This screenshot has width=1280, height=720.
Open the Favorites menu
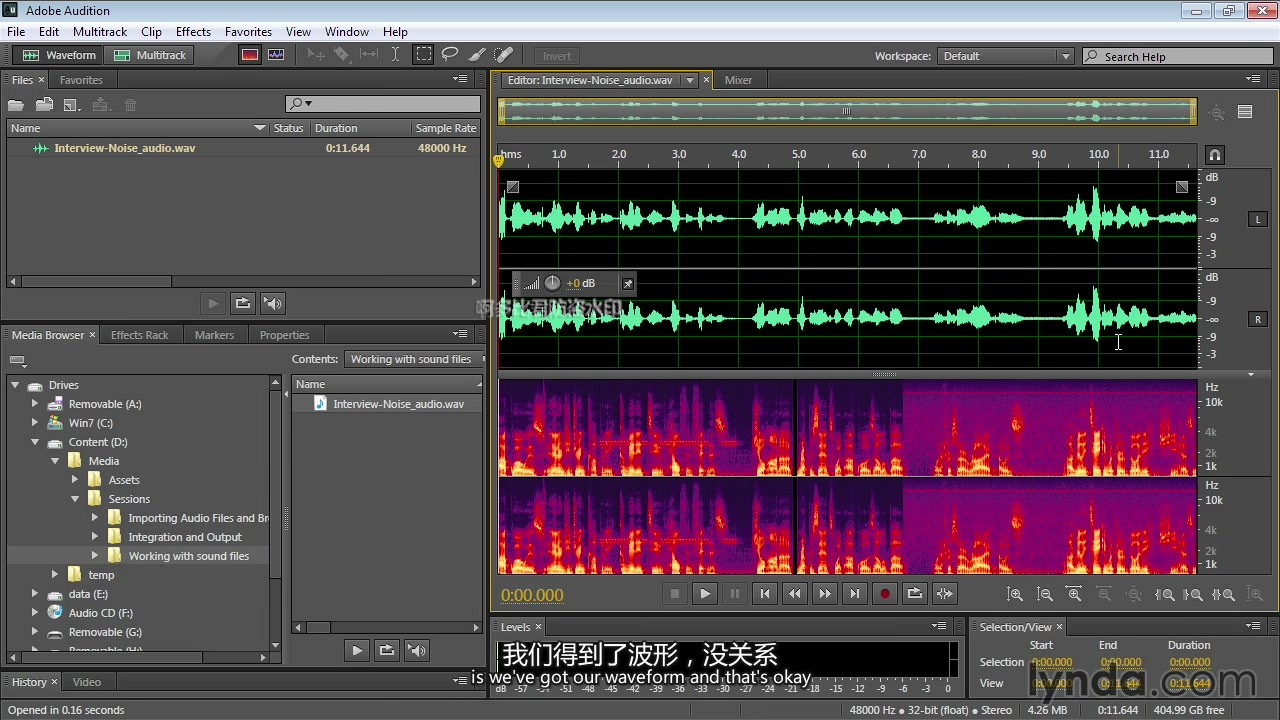[248, 32]
